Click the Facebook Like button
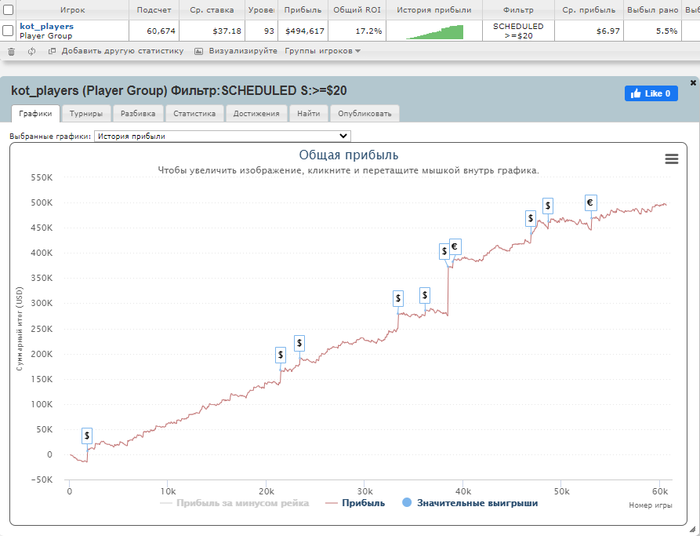The image size is (700, 536). (x=651, y=93)
